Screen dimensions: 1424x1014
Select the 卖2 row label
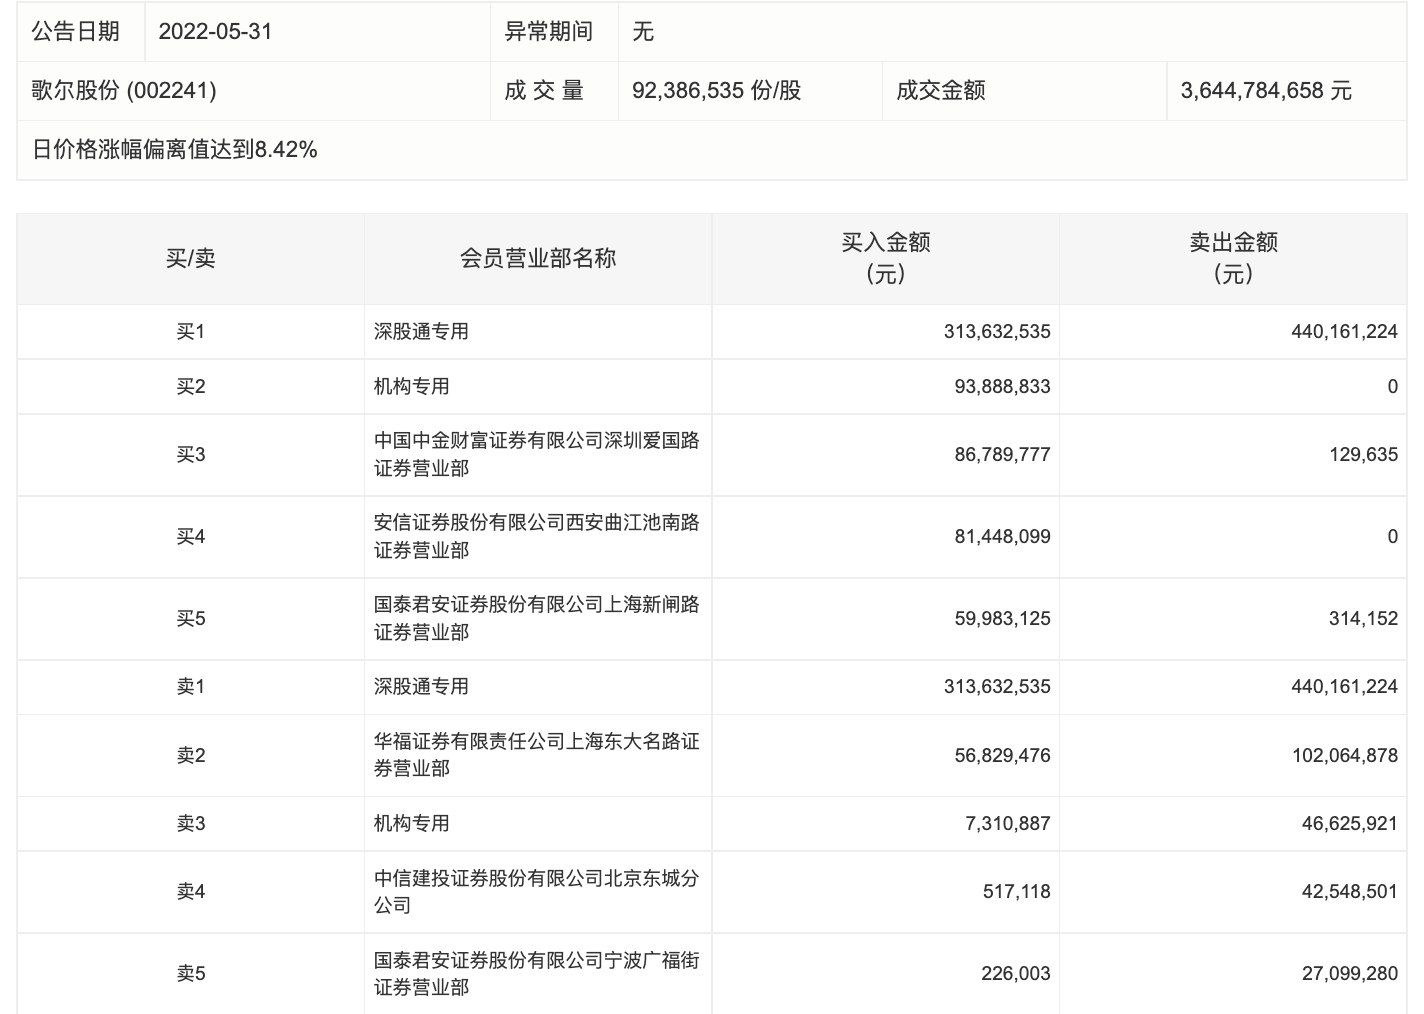pos(190,755)
